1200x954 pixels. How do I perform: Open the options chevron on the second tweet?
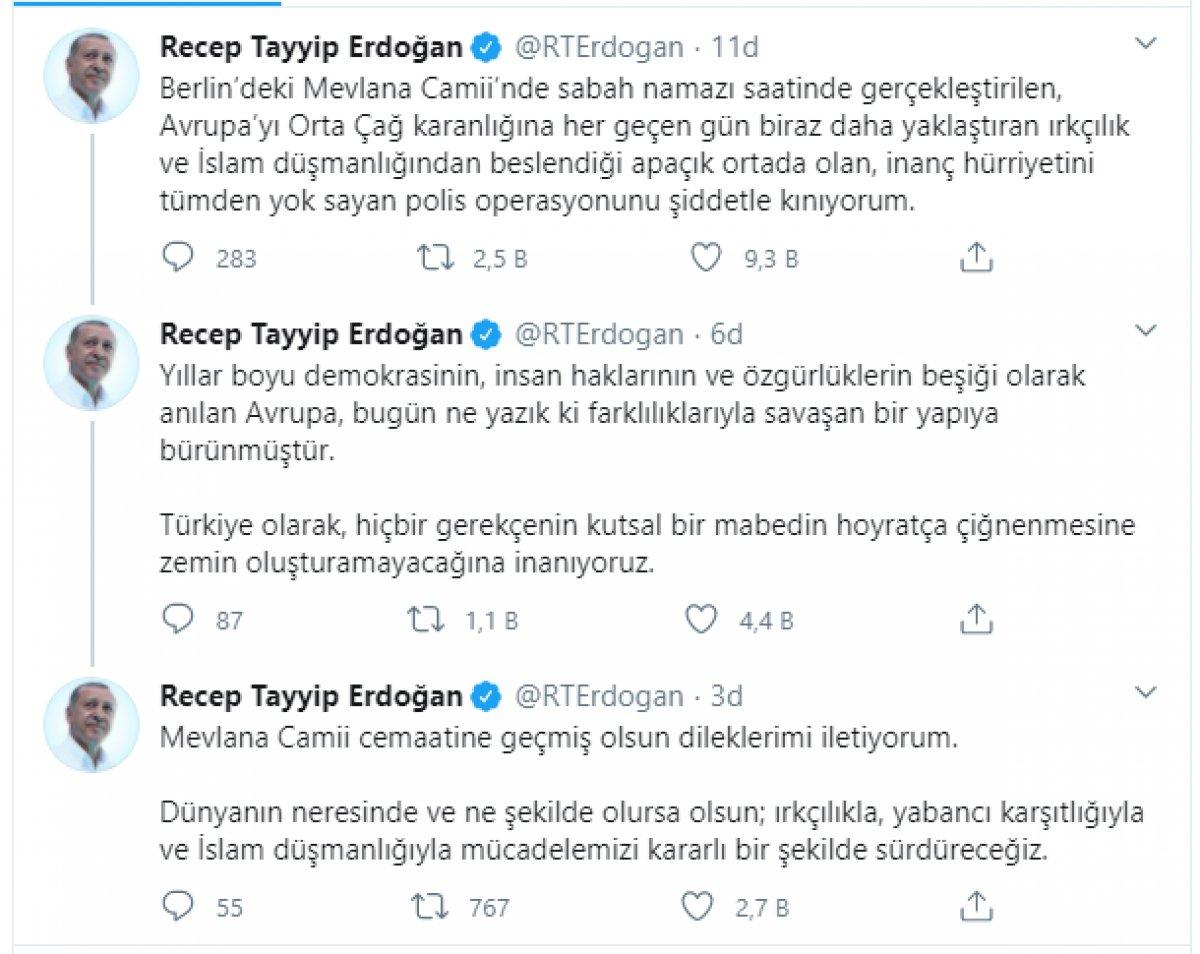coord(1146,329)
